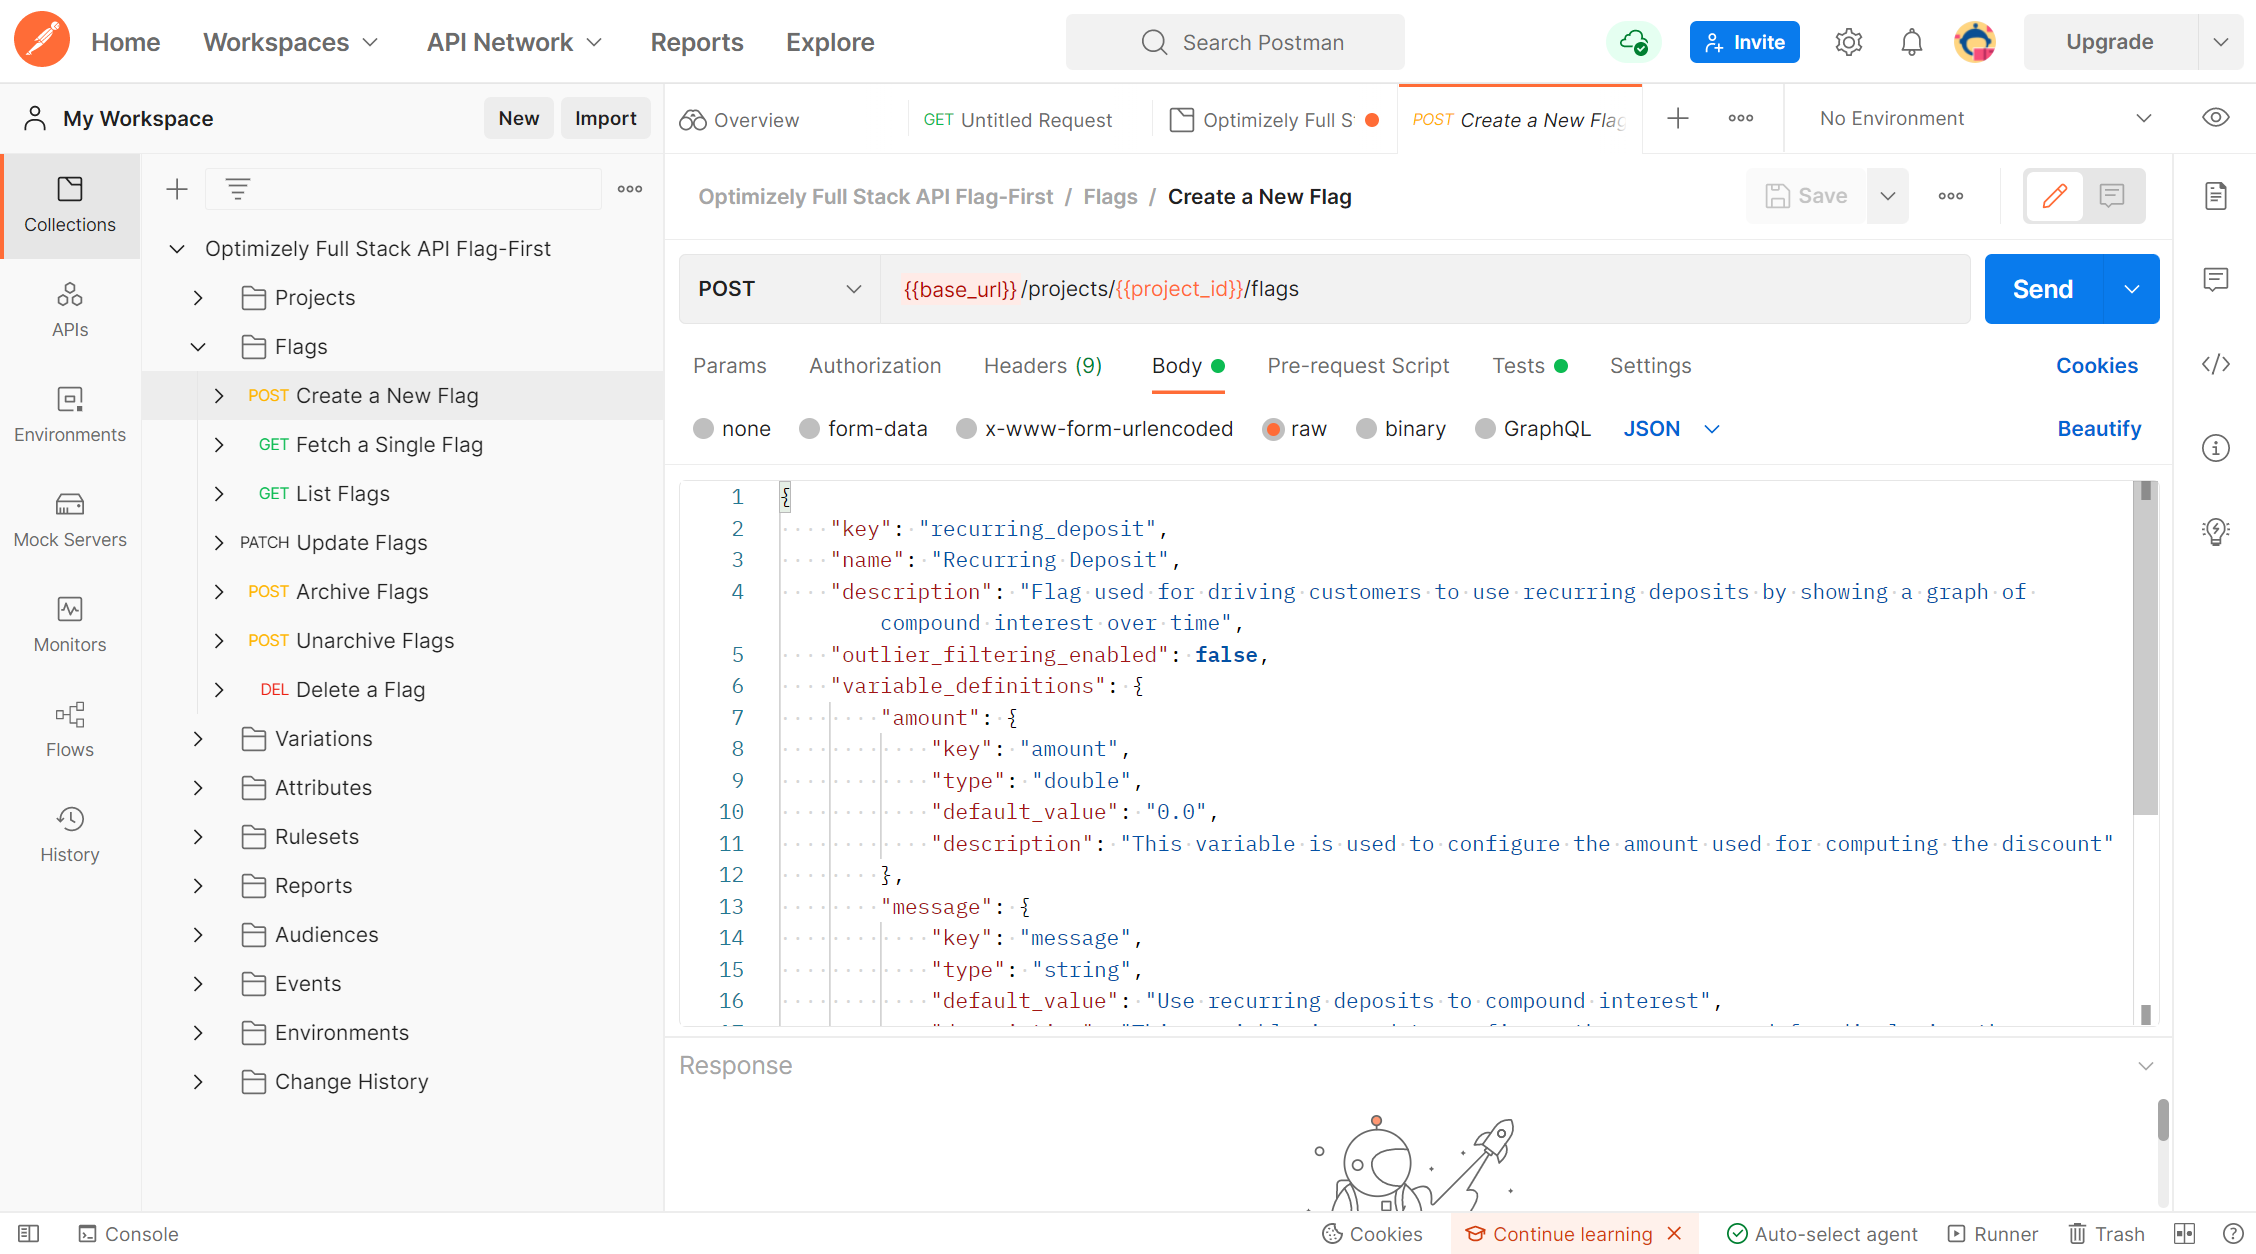Open the settings gear icon
This screenshot has width=2256, height=1254.
(1848, 42)
